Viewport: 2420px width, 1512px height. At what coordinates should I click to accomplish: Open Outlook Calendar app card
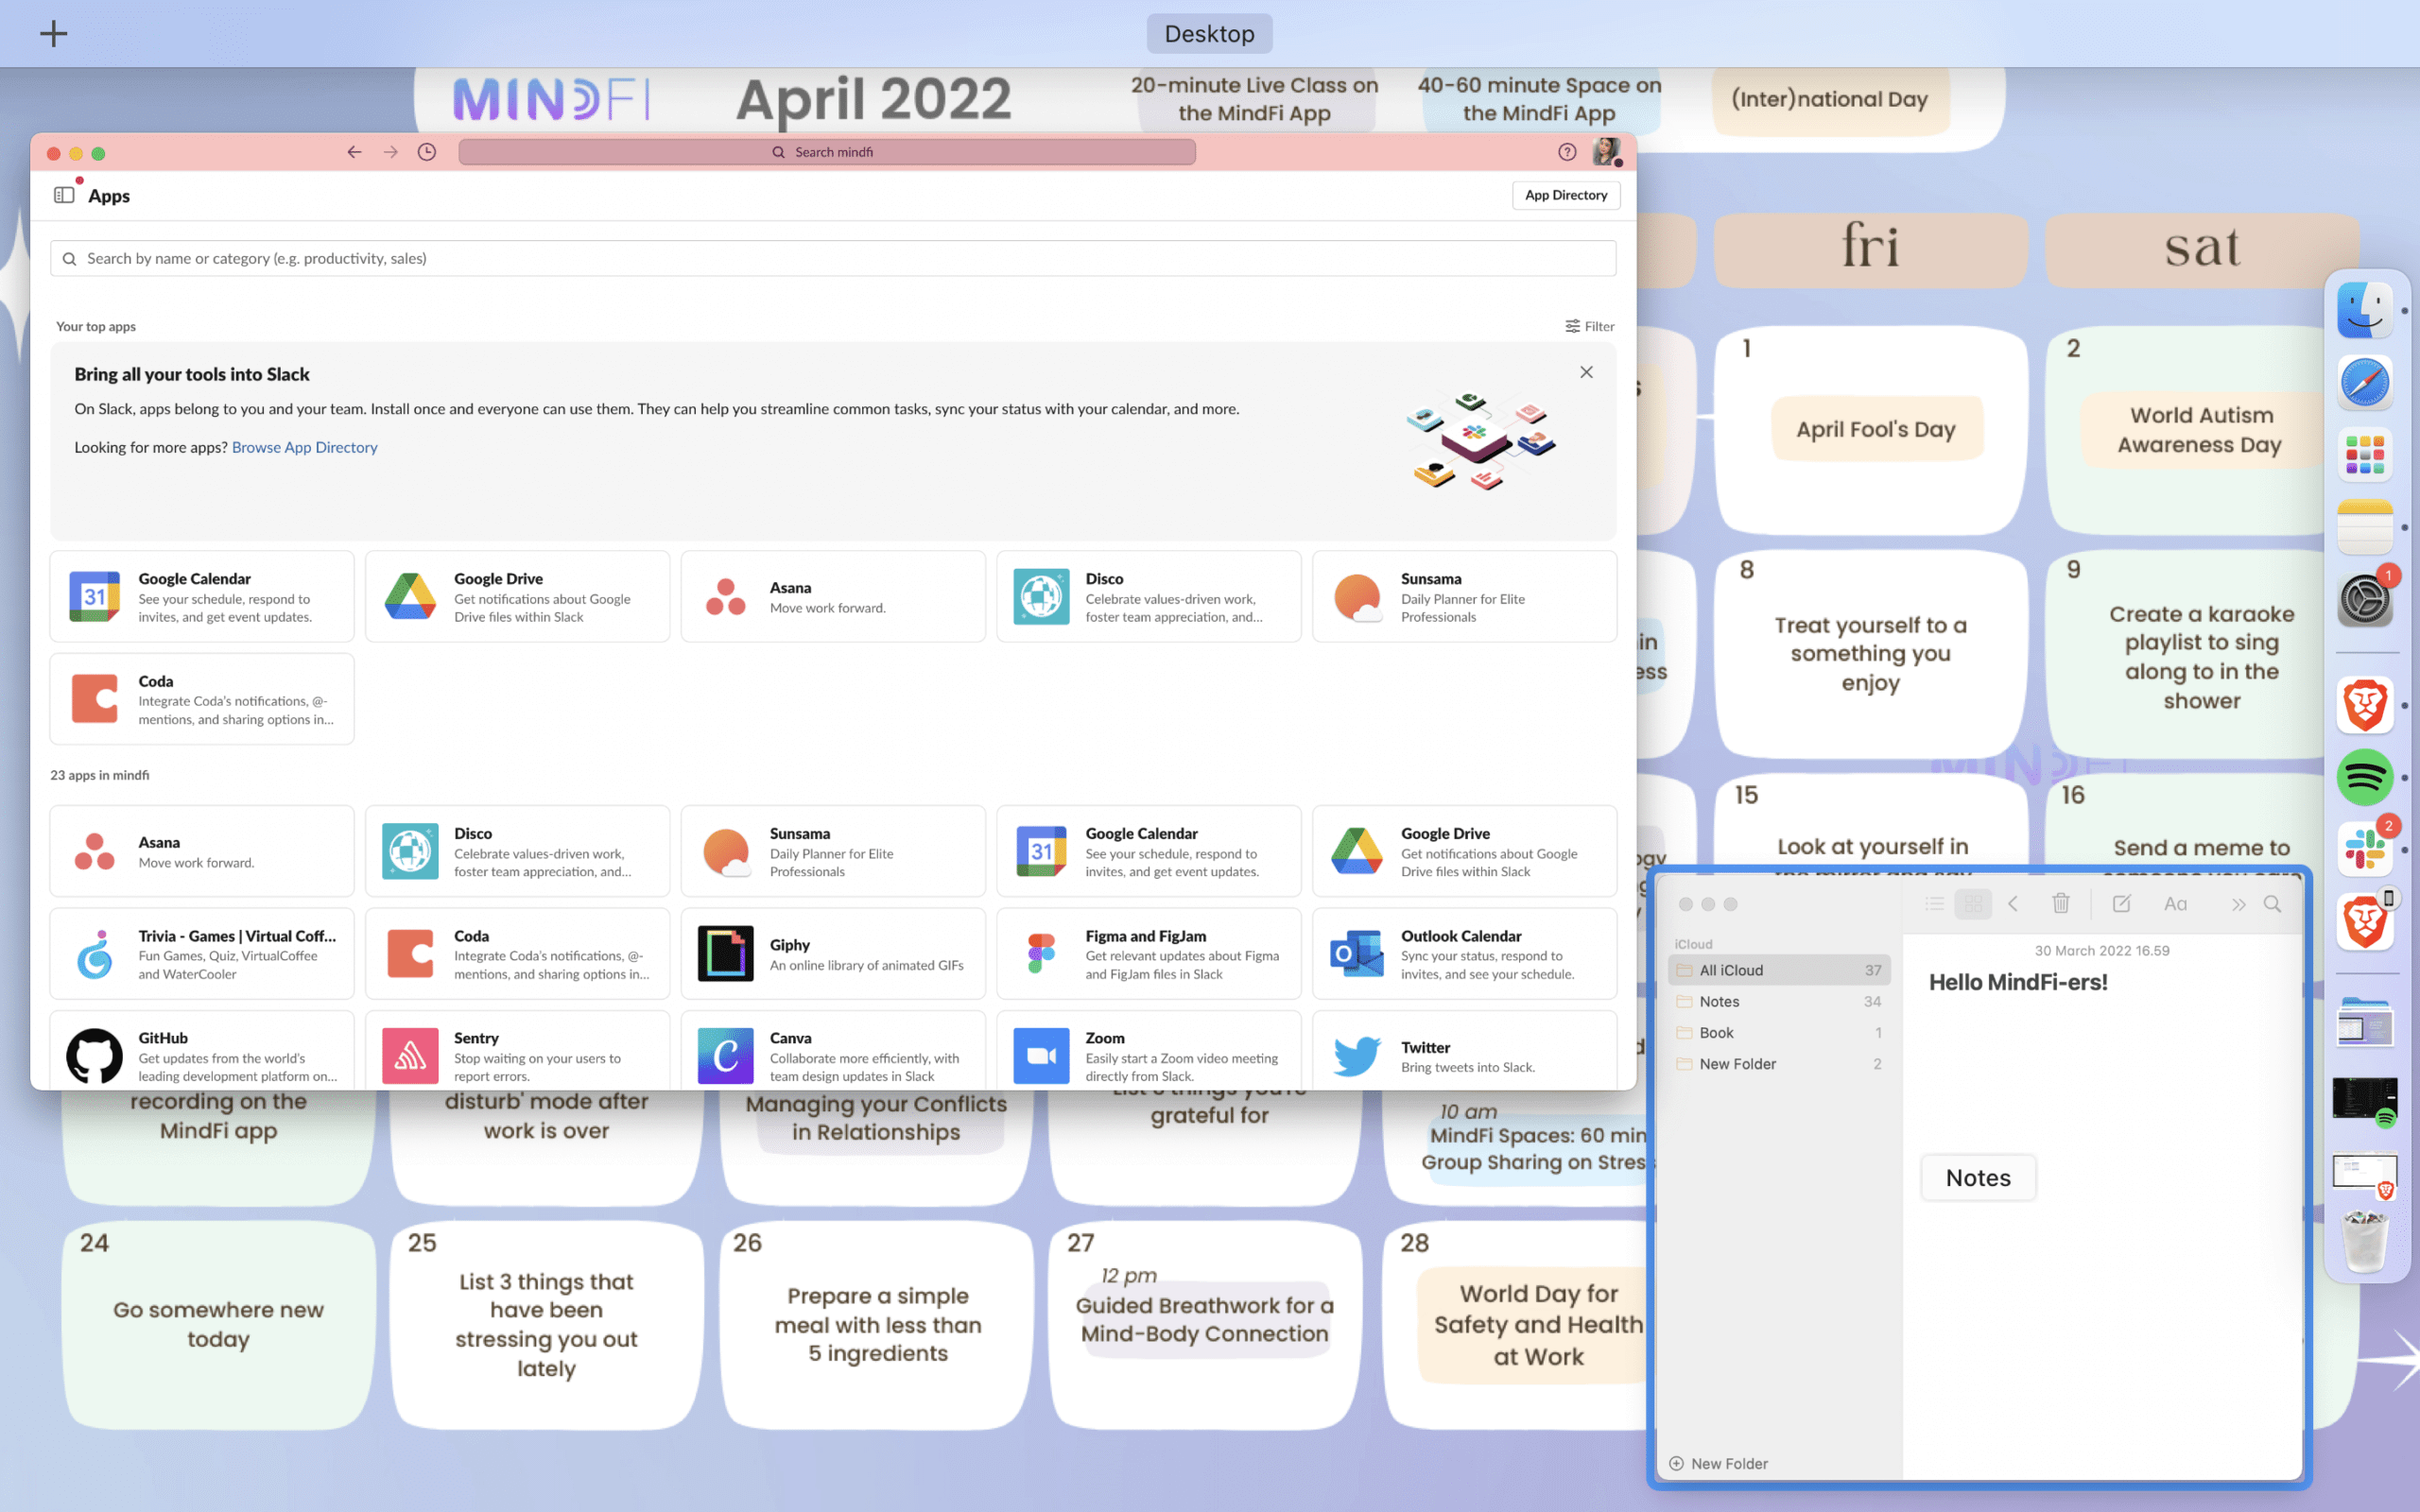click(1464, 954)
